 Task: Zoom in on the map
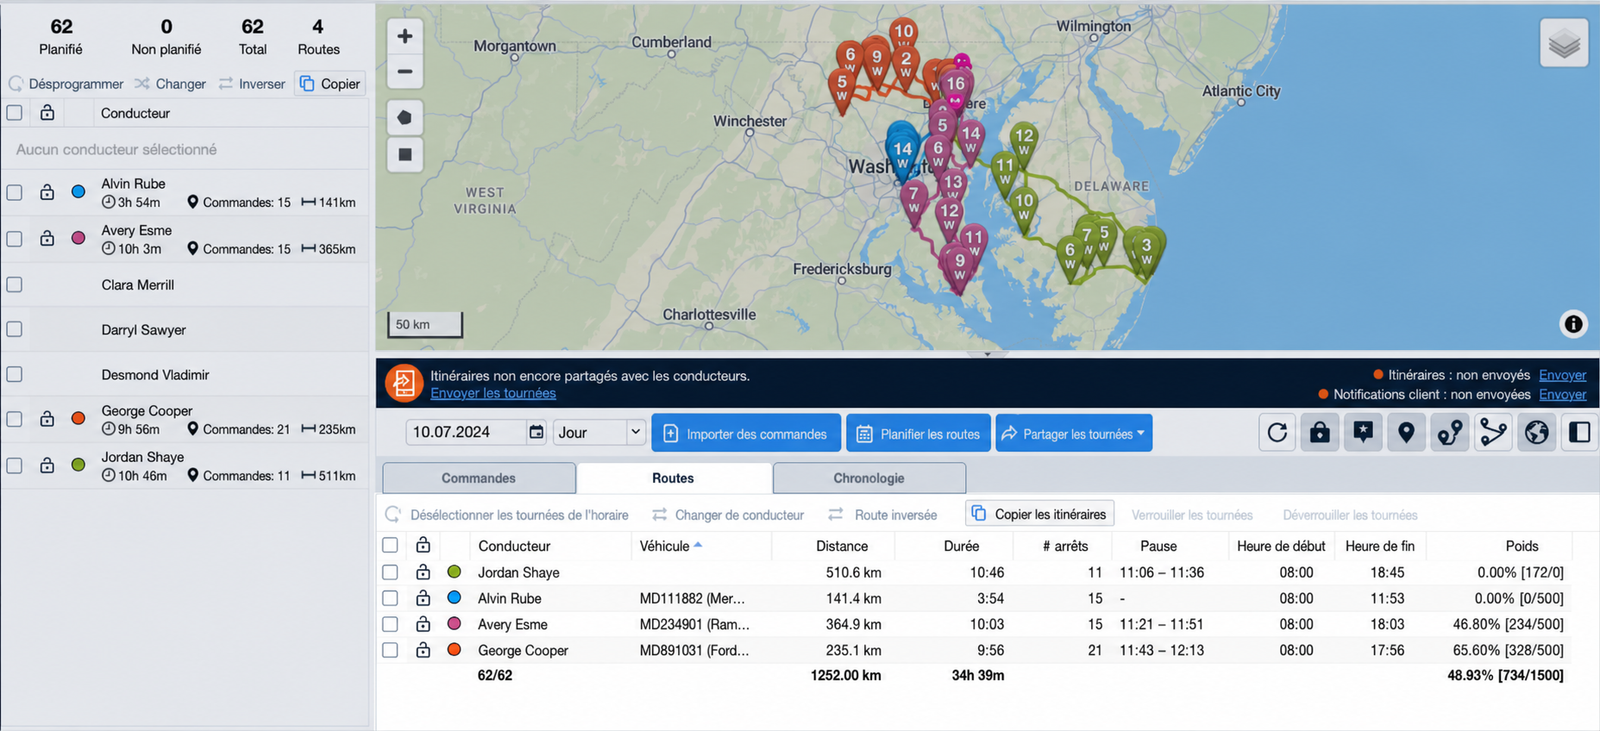point(405,36)
